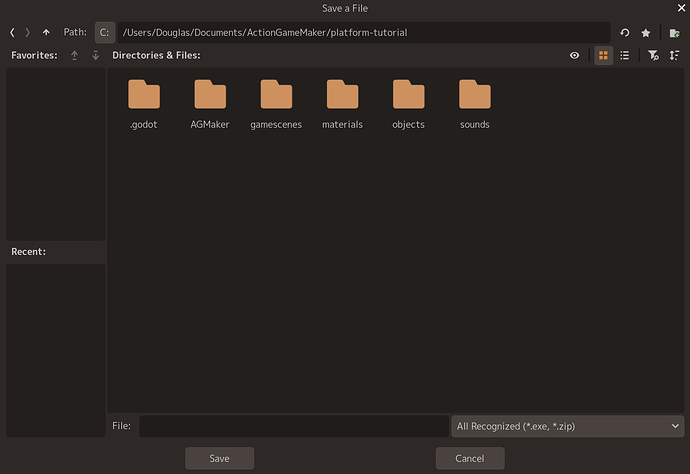Go to parent folder arrow

click(x=46, y=33)
